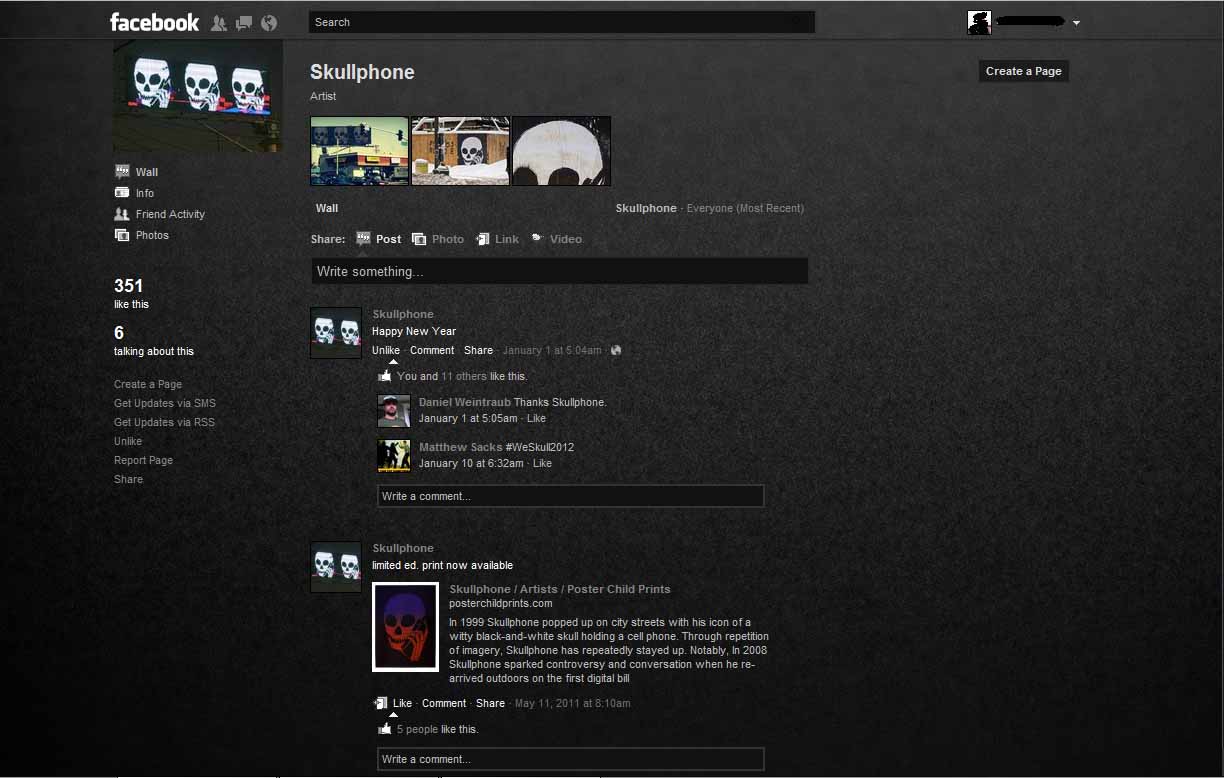Open the 'Everyone (Most Recent)' wall filter
The width and height of the screenshot is (1224, 778).
point(745,208)
